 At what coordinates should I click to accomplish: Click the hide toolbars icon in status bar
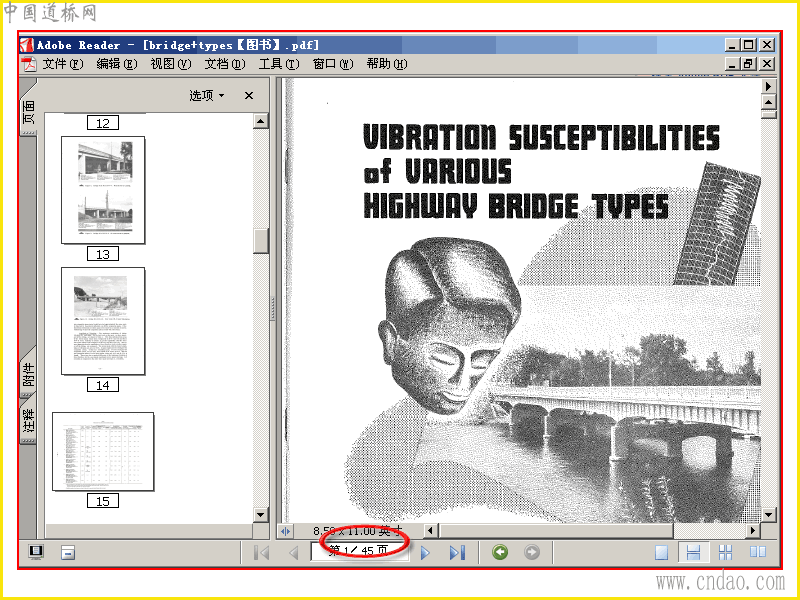coord(68,553)
